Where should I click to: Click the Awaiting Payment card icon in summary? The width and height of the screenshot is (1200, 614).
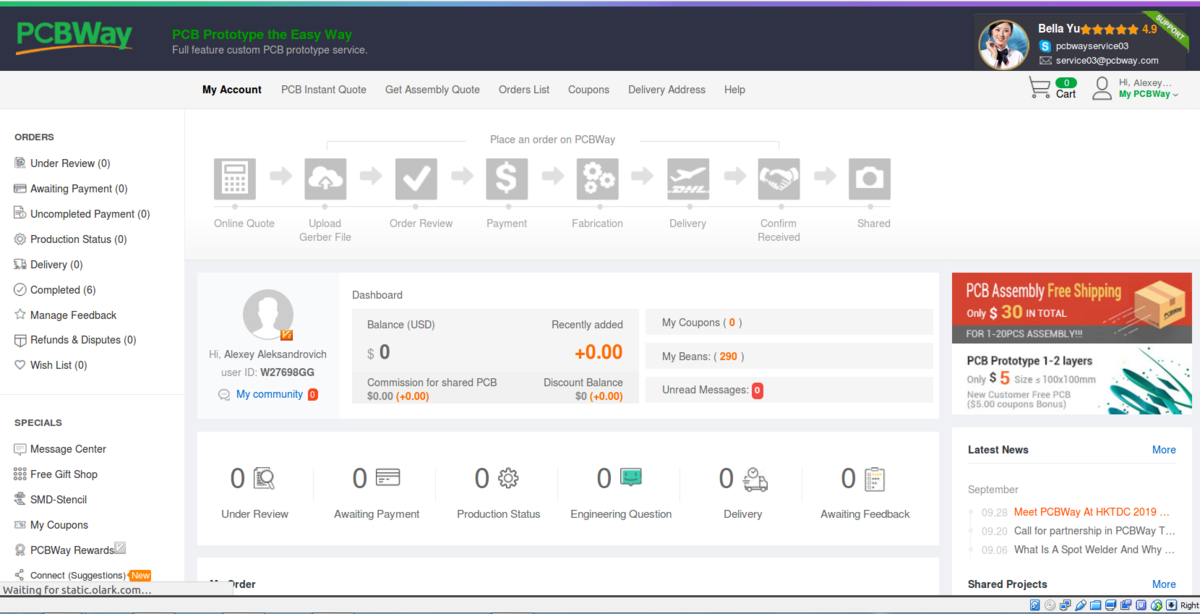[388, 479]
